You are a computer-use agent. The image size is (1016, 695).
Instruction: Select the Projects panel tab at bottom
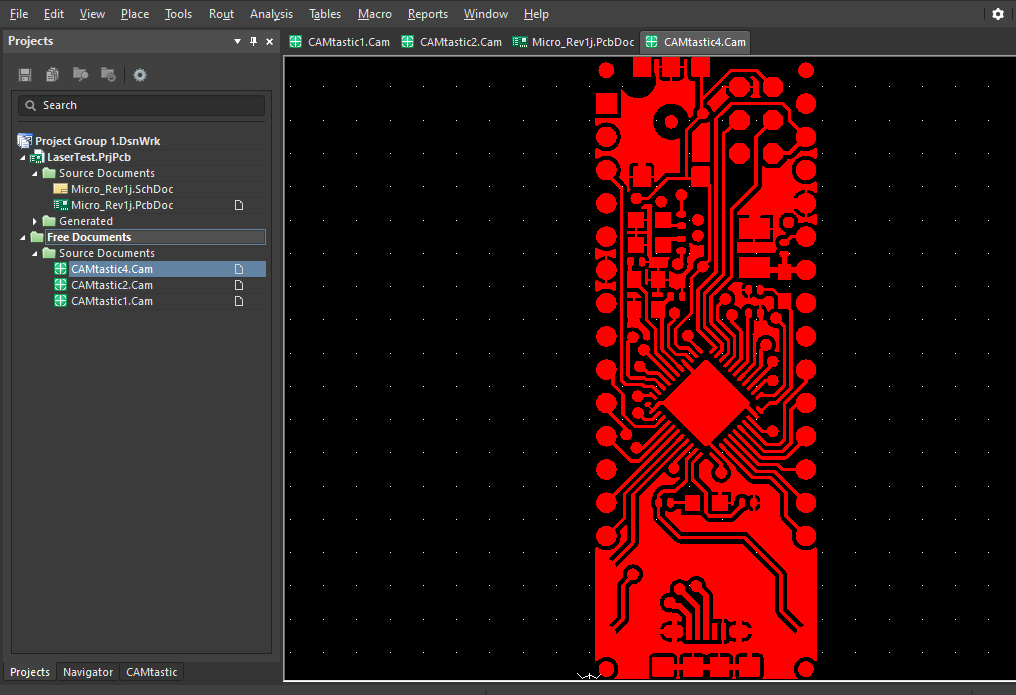(x=30, y=672)
